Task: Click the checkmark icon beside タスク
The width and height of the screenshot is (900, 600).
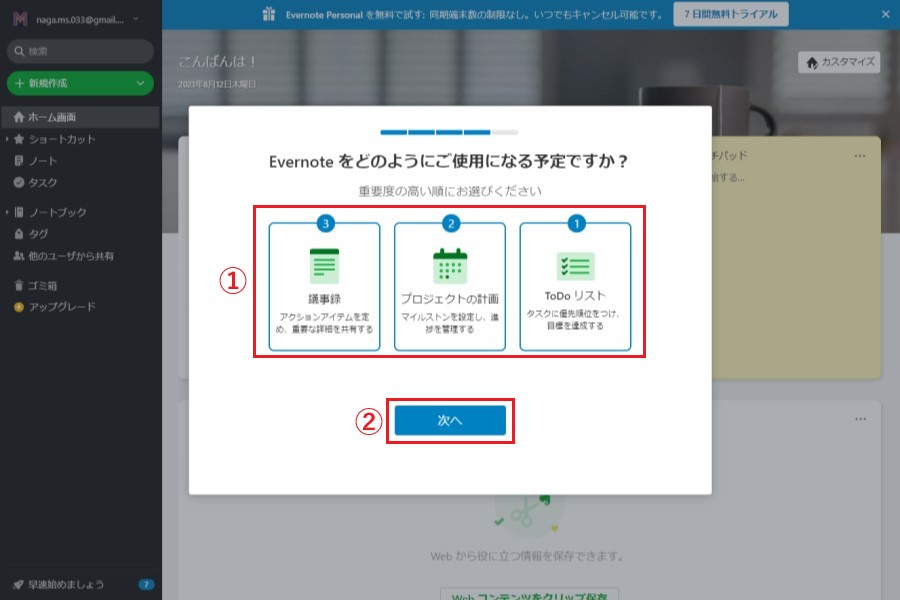Action: coord(19,183)
